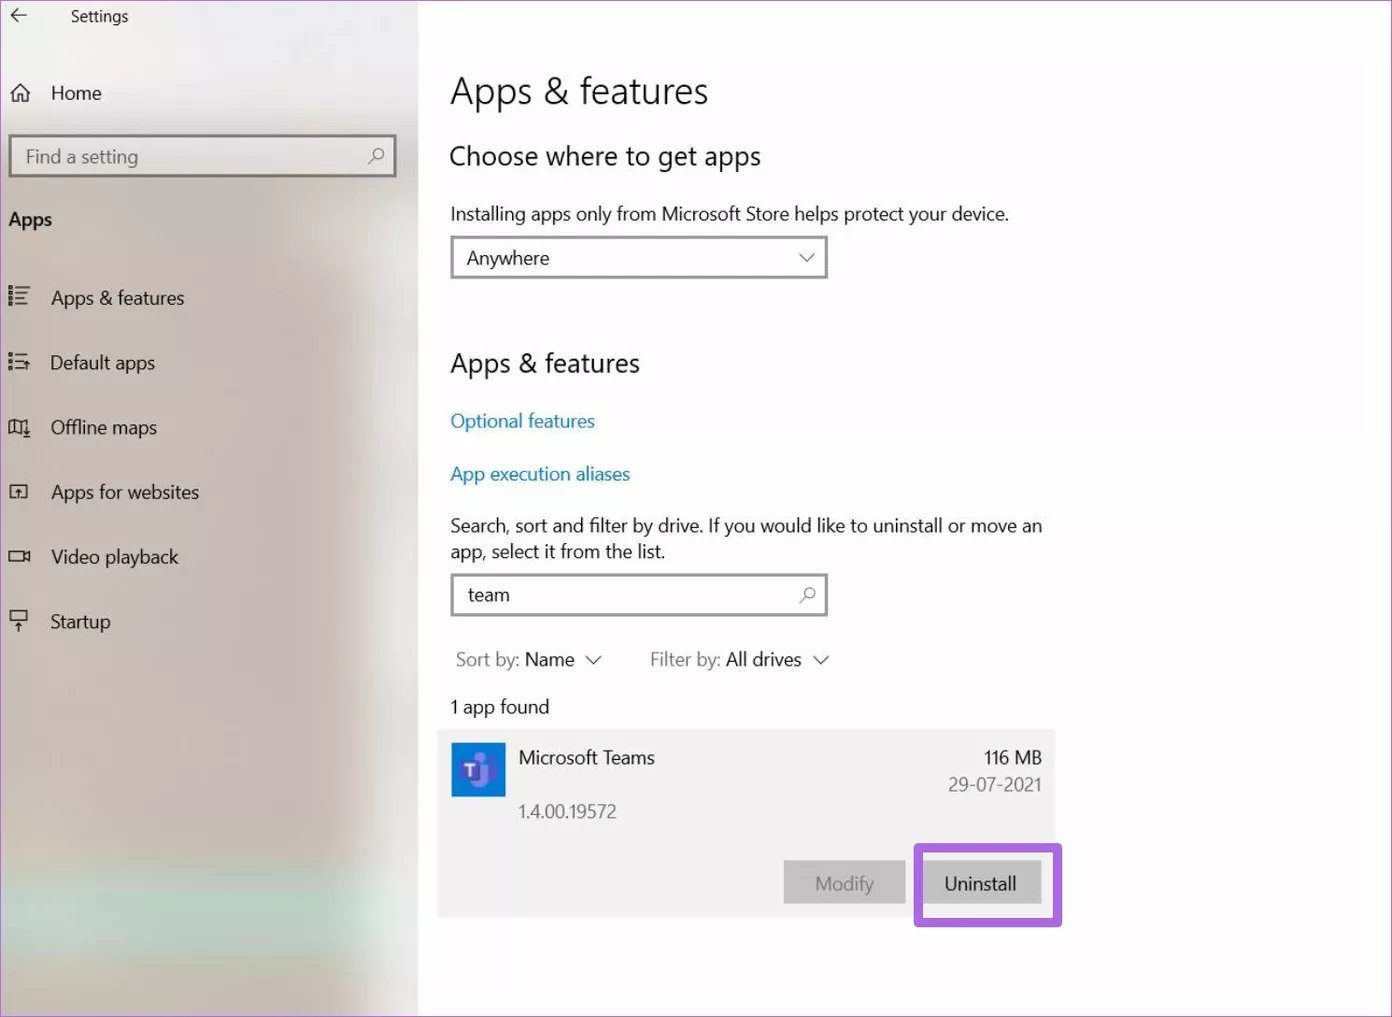The height and width of the screenshot is (1017, 1392).
Task: Click the version number 1.4.00.19572
Action: point(567,812)
